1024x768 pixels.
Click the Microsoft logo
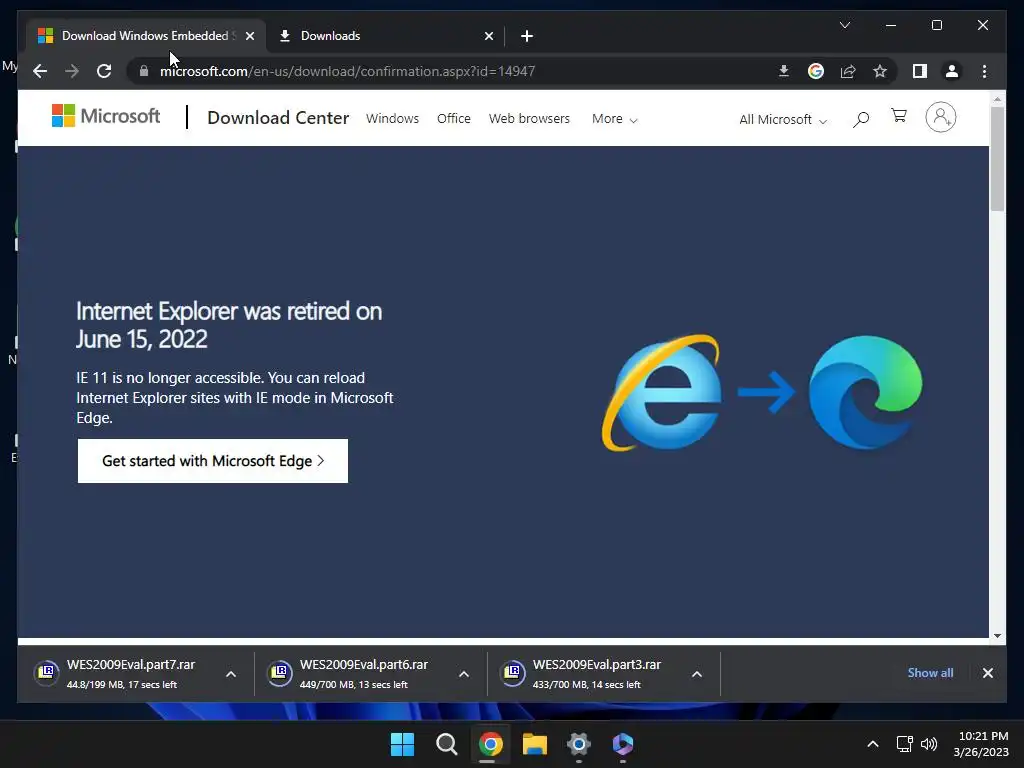click(106, 116)
